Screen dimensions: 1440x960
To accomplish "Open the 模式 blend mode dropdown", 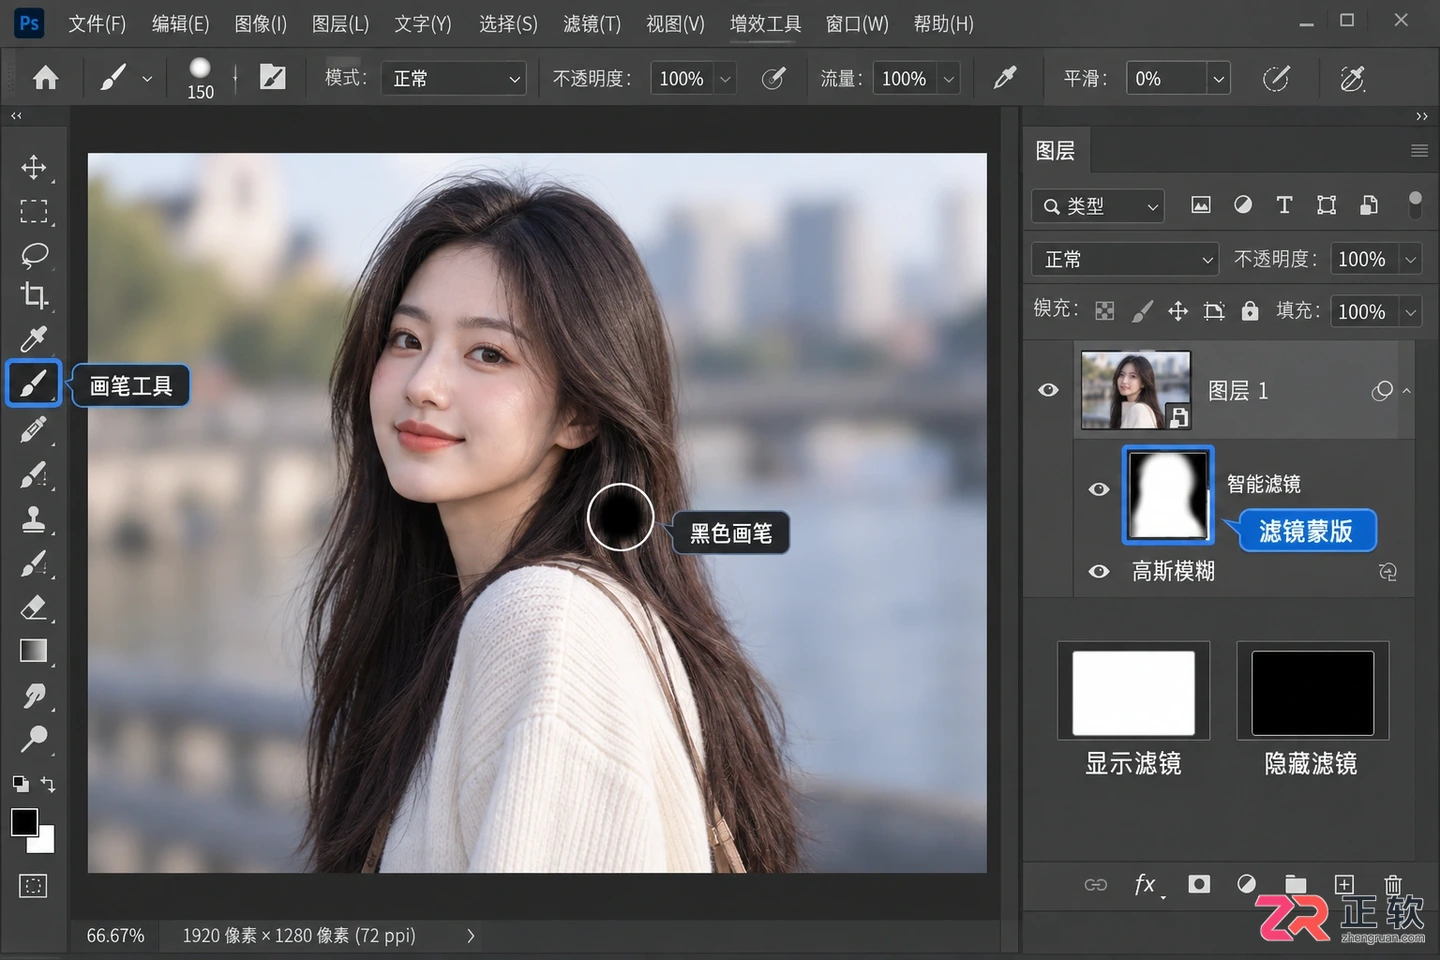I will (454, 78).
